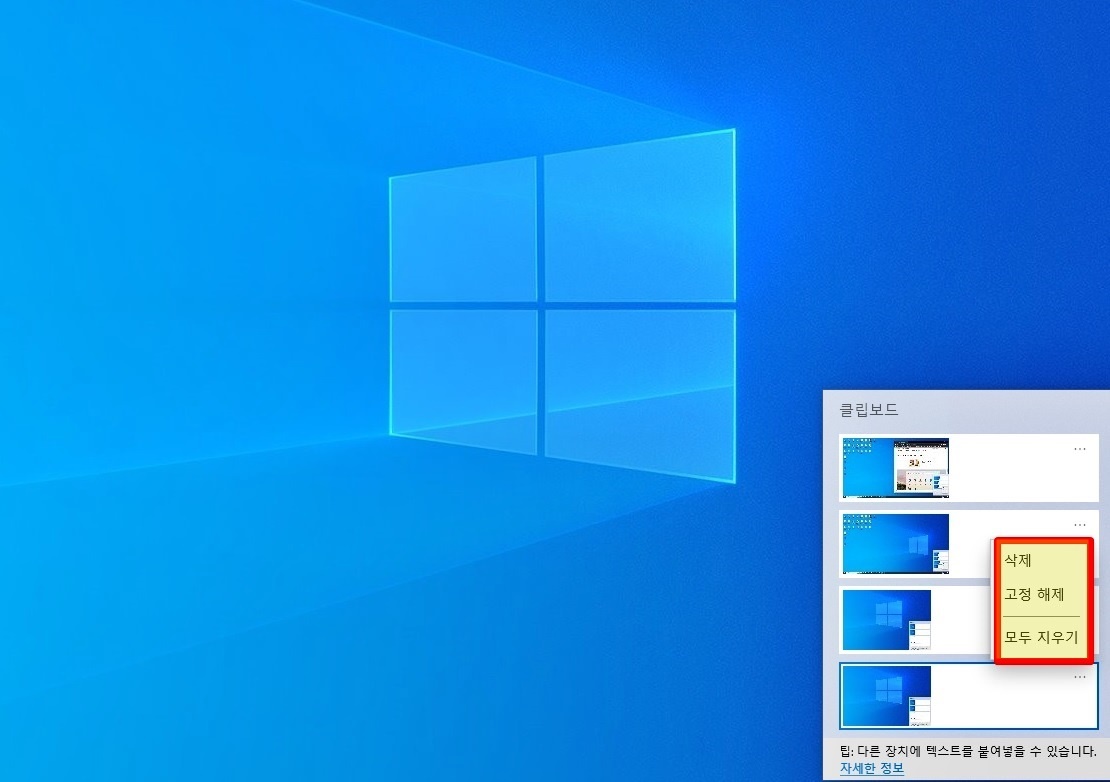The height and width of the screenshot is (782, 1110).
Task: Open more options for the browser-window clipboard item
Action: coord(1079,449)
